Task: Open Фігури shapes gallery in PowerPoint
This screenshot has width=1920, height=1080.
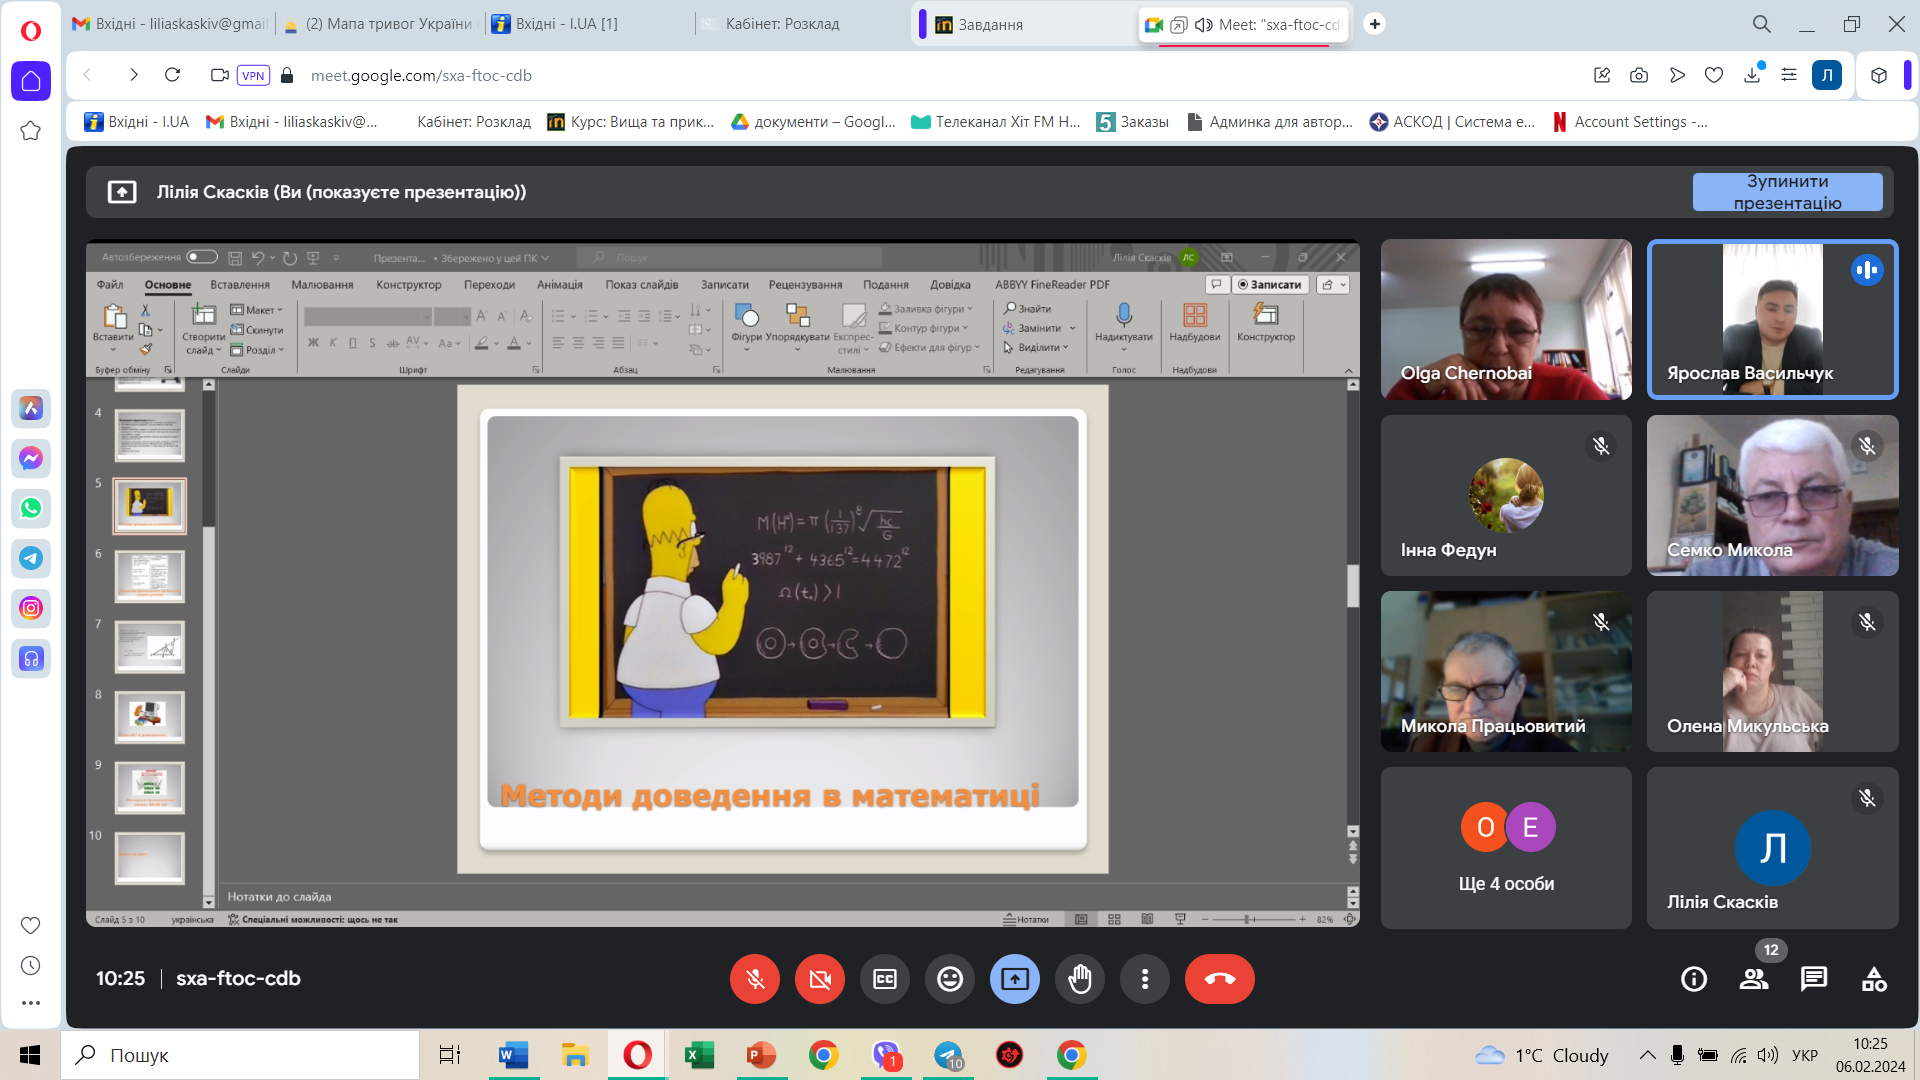Action: tap(746, 327)
